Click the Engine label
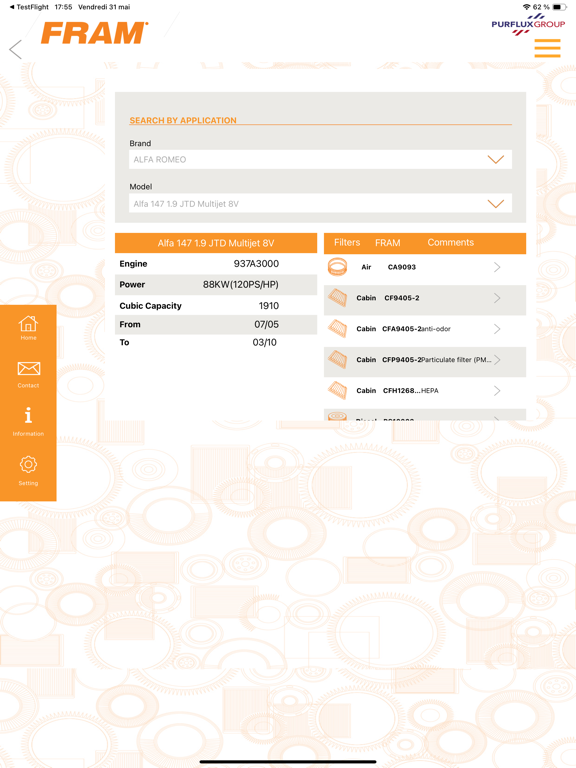 tap(133, 264)
